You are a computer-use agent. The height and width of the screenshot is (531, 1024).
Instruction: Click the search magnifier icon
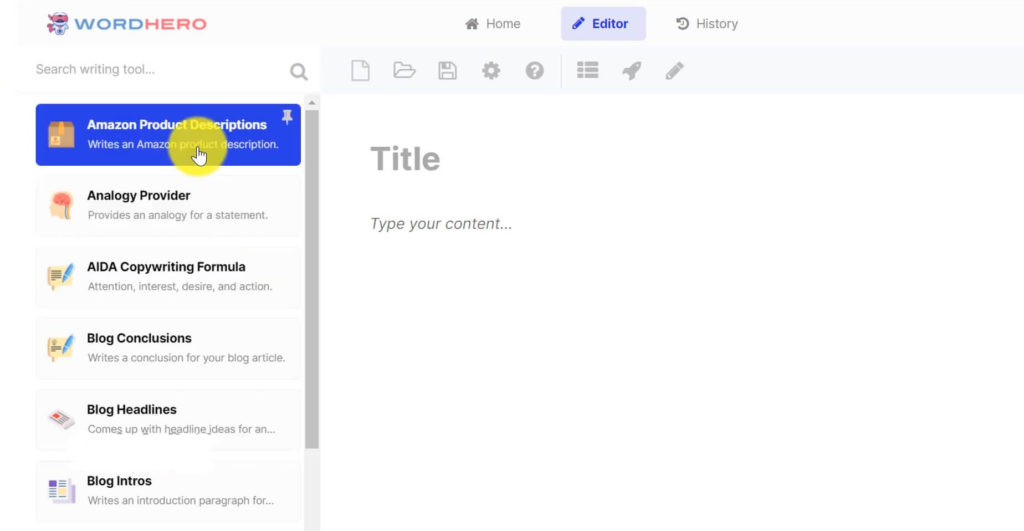298,71
